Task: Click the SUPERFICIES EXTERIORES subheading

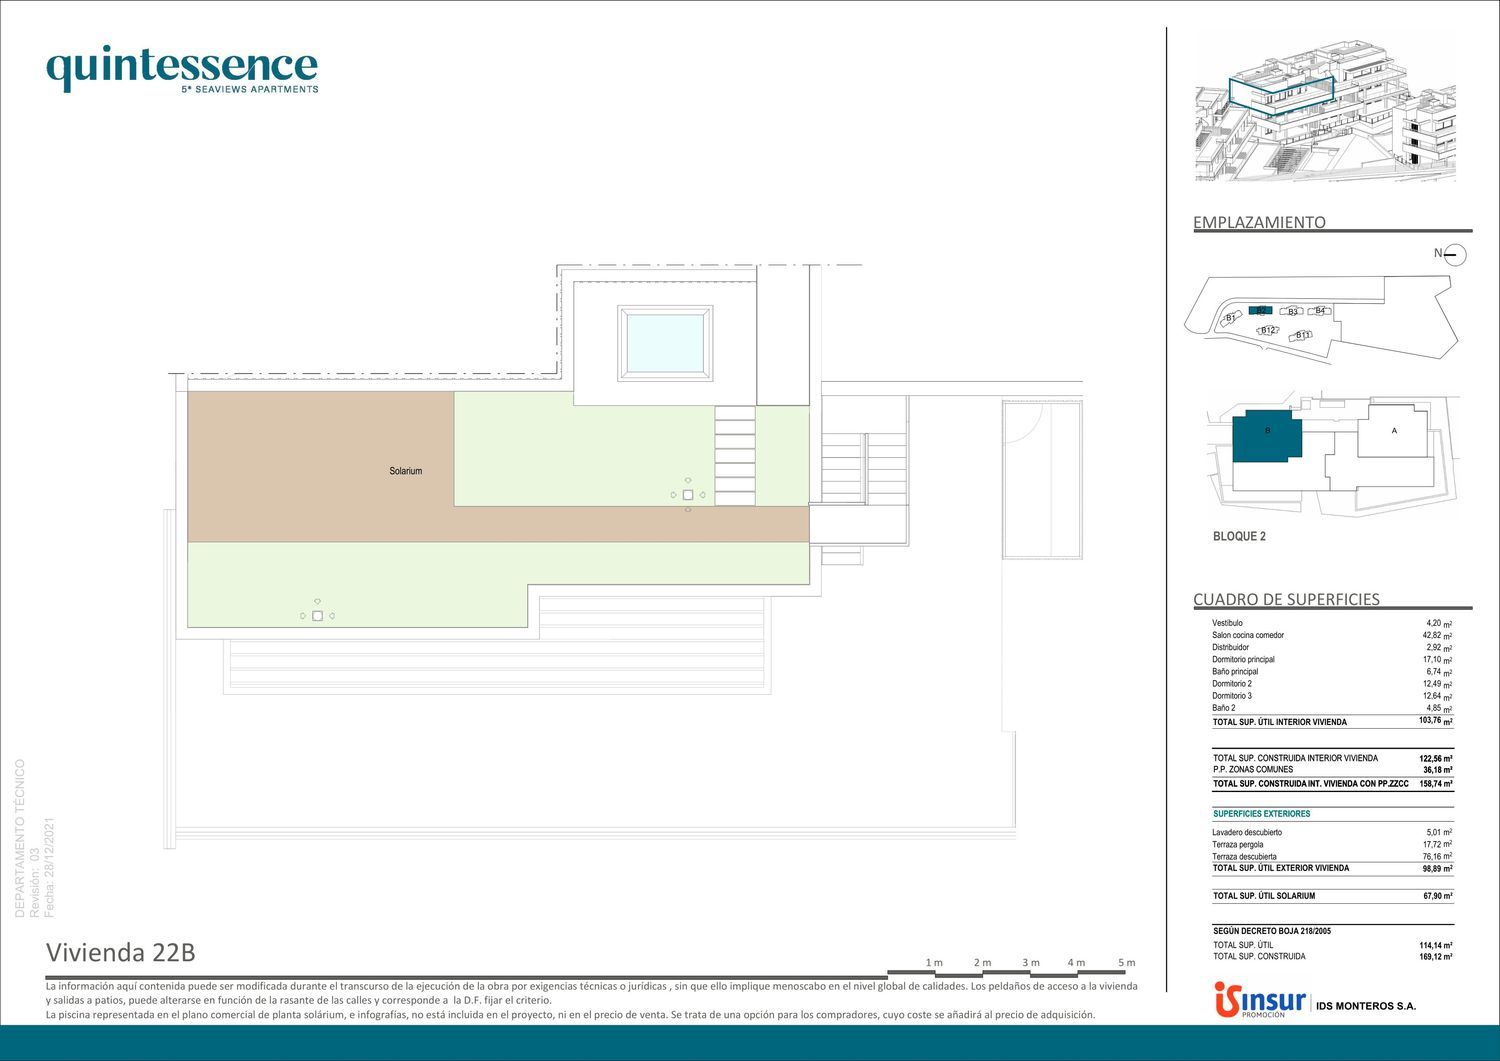Action: tap(1261, 814)
